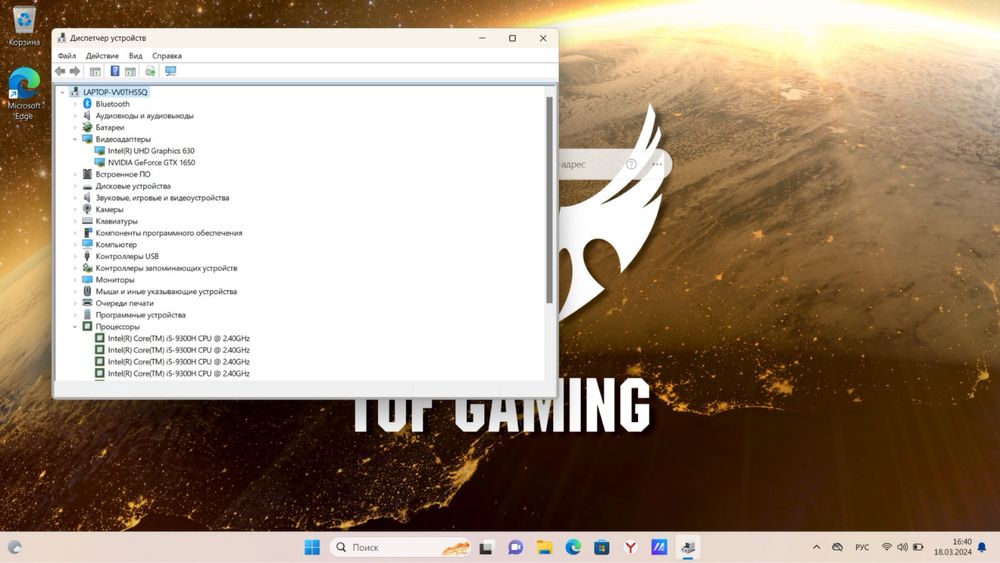The height and width of the screenshot is (563, 1000).
Task: Open the Chat icon on the taskbar
Action: click(x=515, y=547)
